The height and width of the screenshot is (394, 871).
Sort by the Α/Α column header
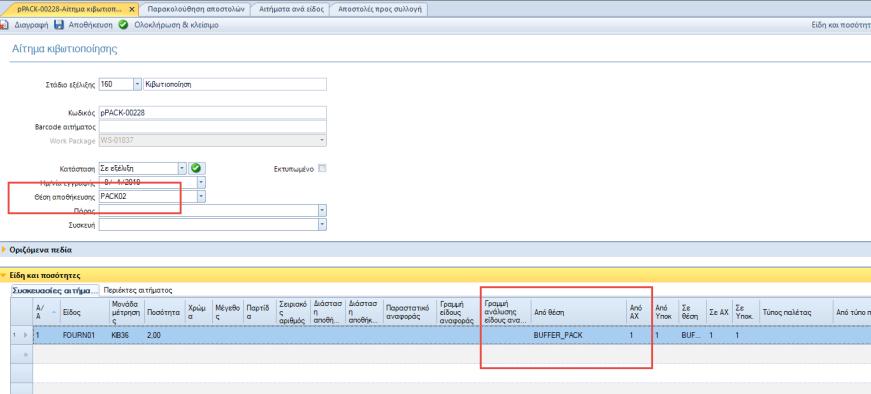click(x=46, y=312)
